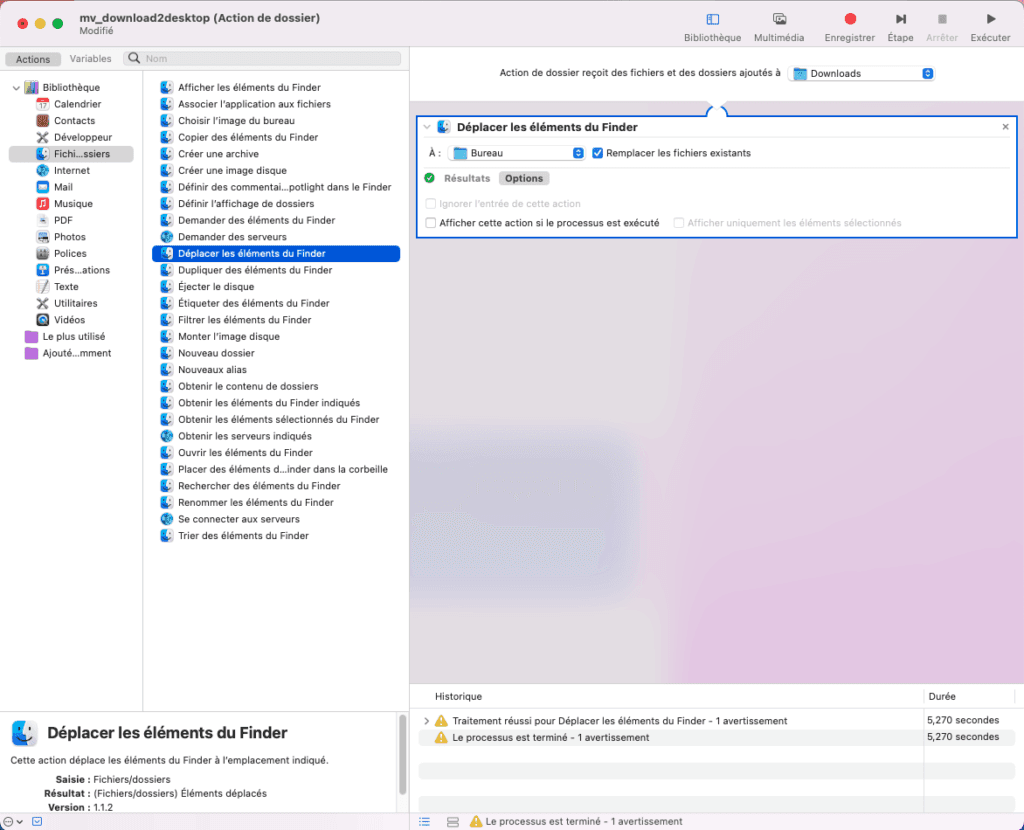Click the description pane scrollbar
The image size is (1024, 830).
[x=402, y=756]
